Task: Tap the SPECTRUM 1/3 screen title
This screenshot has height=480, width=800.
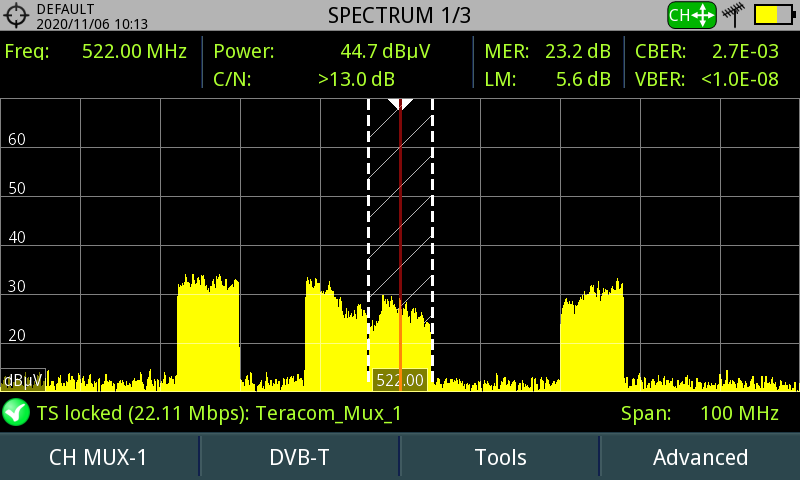Action: tap(399, 15)
